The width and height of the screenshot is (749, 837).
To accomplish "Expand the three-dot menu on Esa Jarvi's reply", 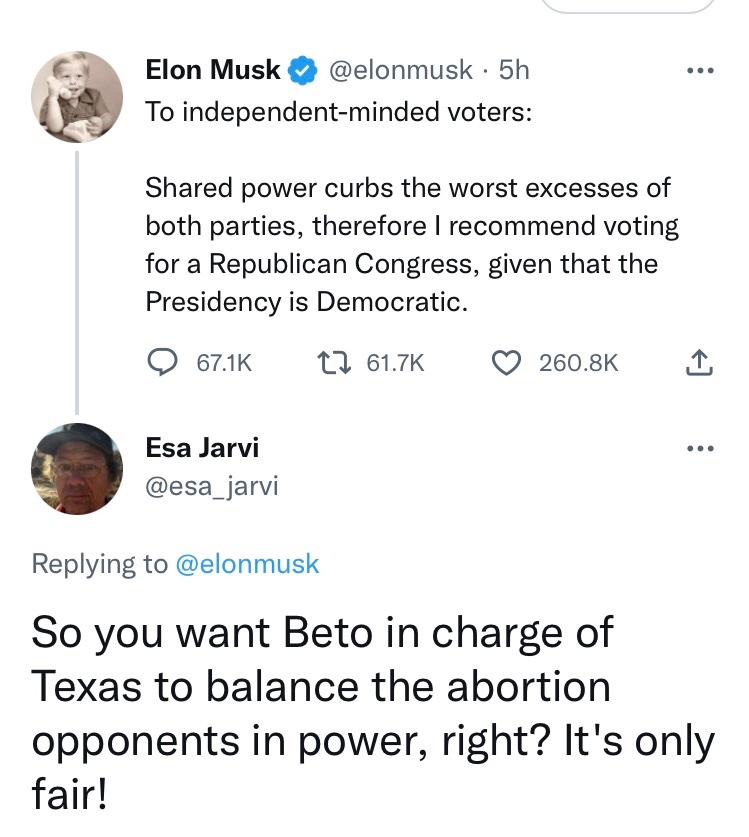I will pyautogui.click(x=702, y=449).
